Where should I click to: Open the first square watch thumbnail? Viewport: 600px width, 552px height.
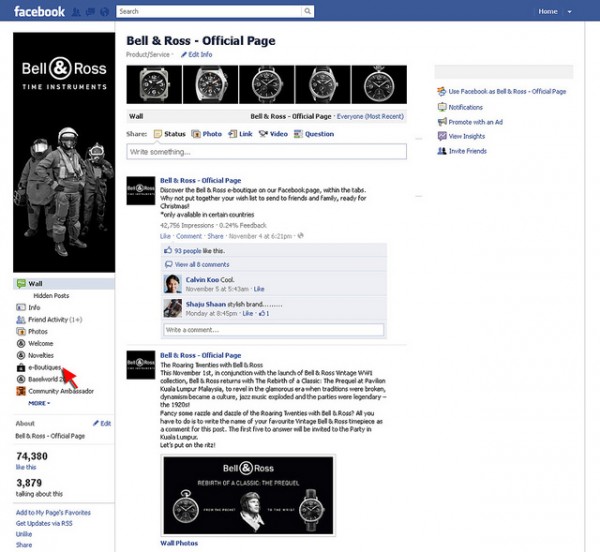pos(154,85)
